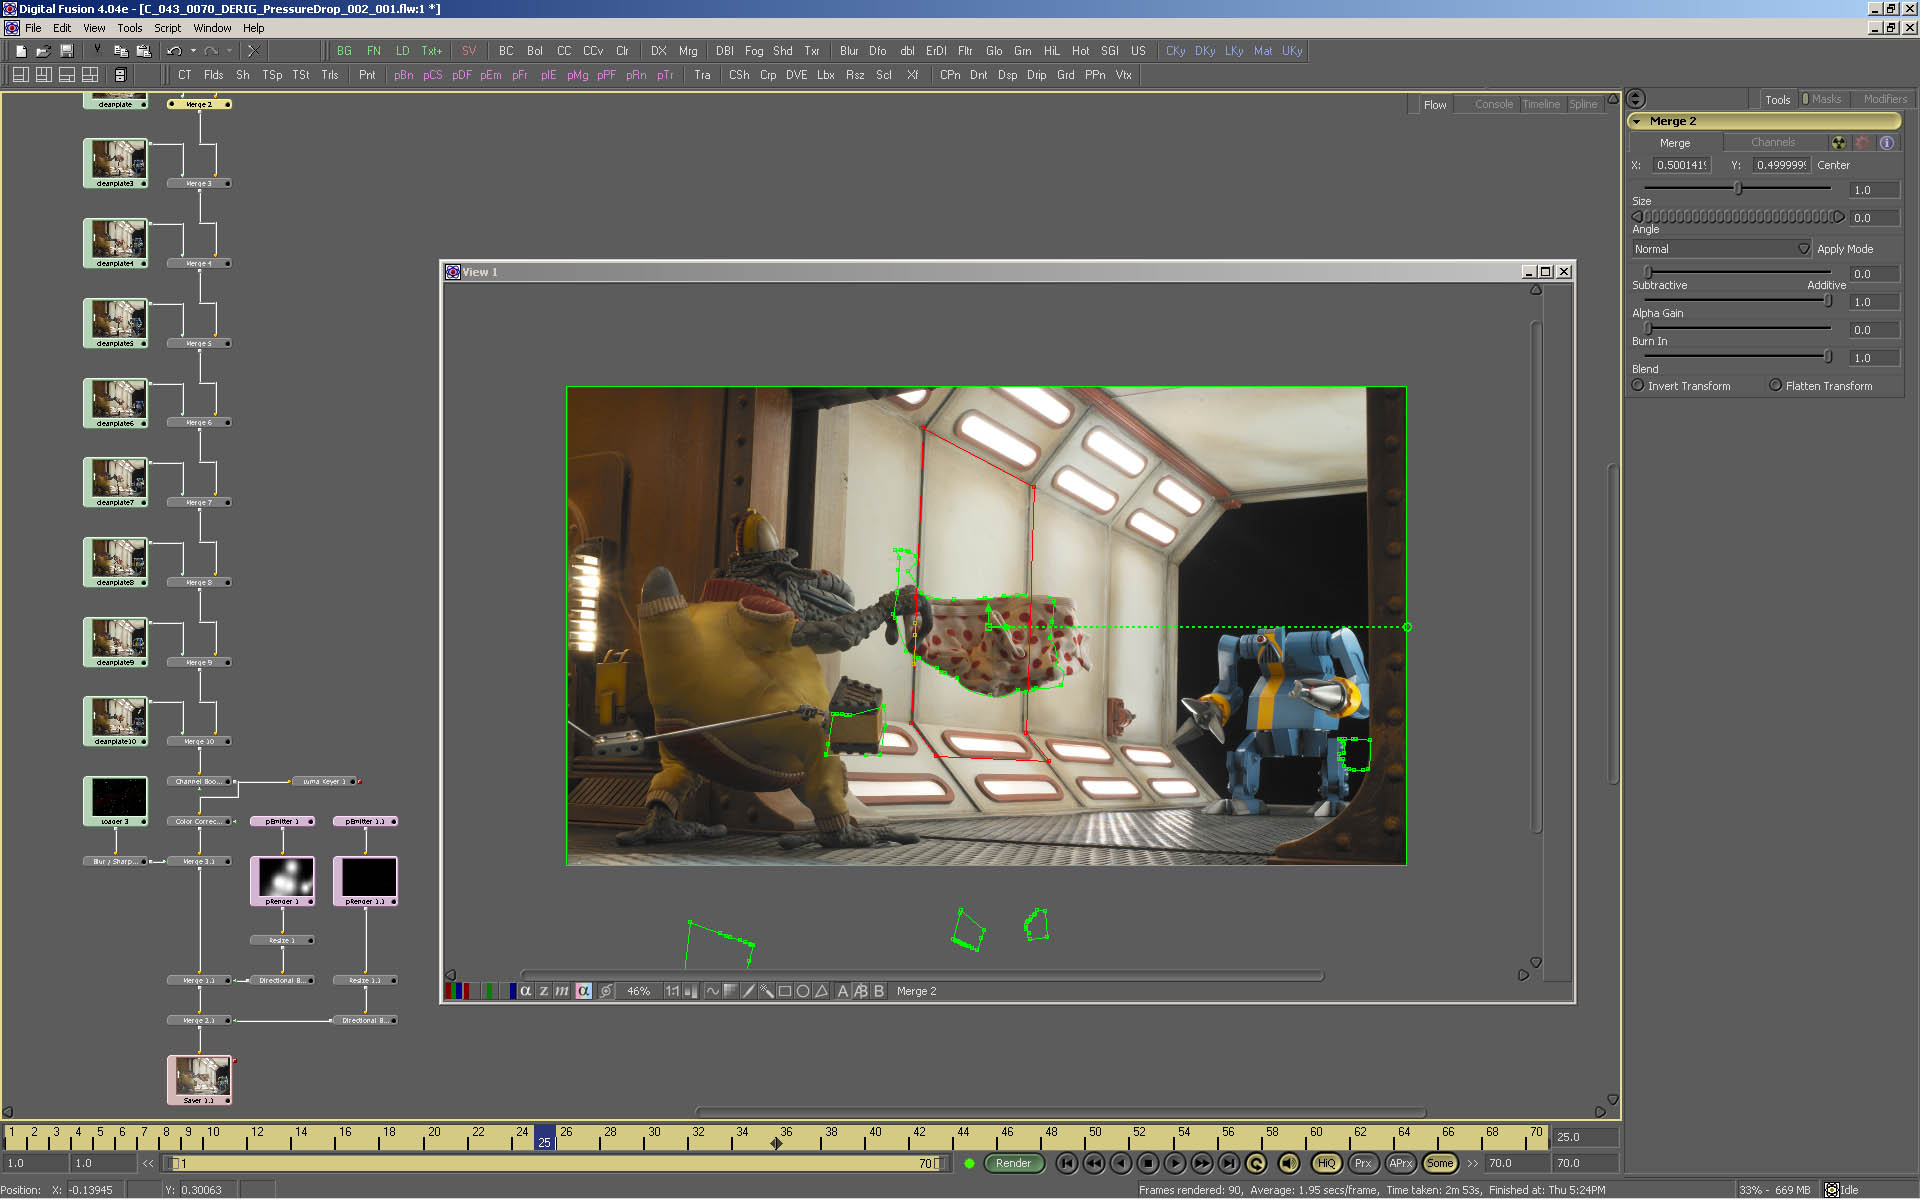Toggle HiQ high quality mode
This screenshot has width=1920, height=1200.
point(1326,1163)
